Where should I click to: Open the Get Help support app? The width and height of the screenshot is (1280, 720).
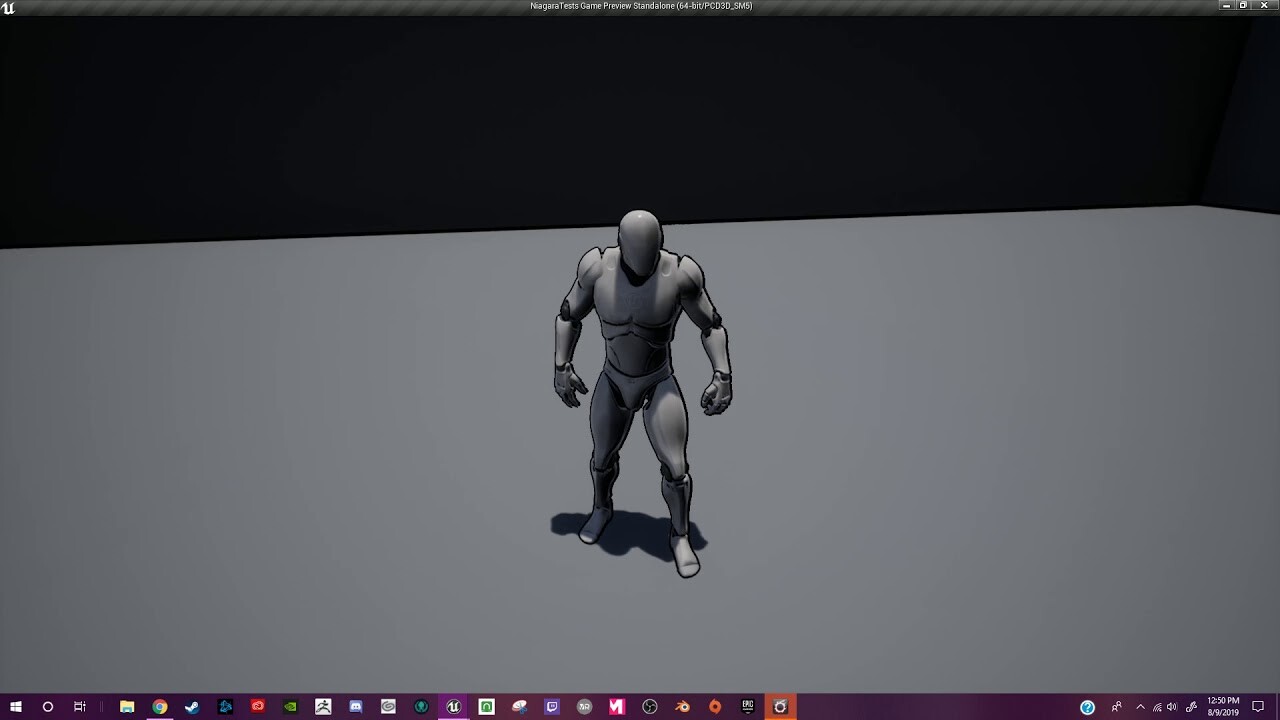tap(1086, 706)
